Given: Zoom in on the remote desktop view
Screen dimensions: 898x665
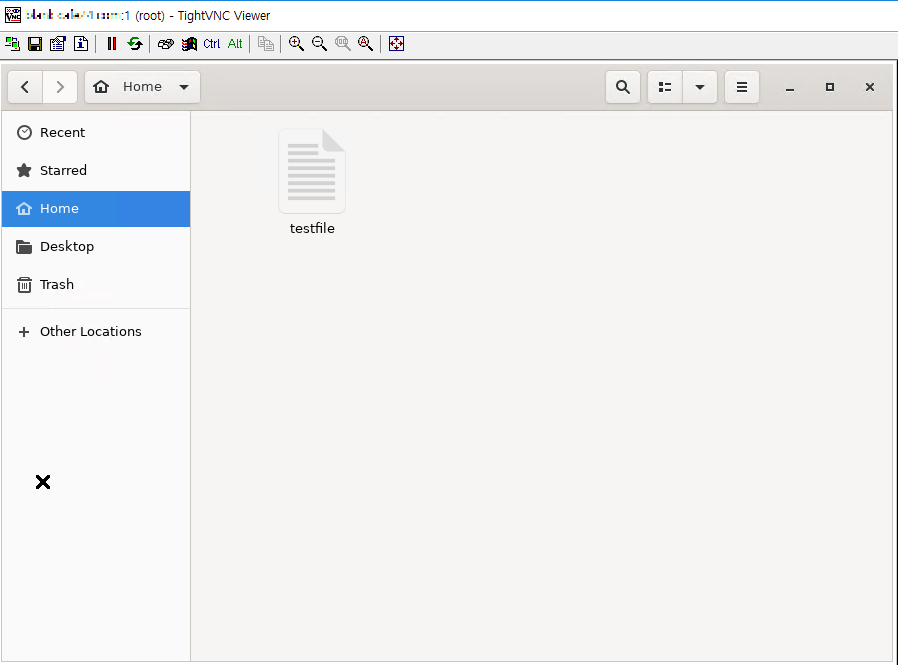Looking at the screenshot, I should (x=296, y=44).
